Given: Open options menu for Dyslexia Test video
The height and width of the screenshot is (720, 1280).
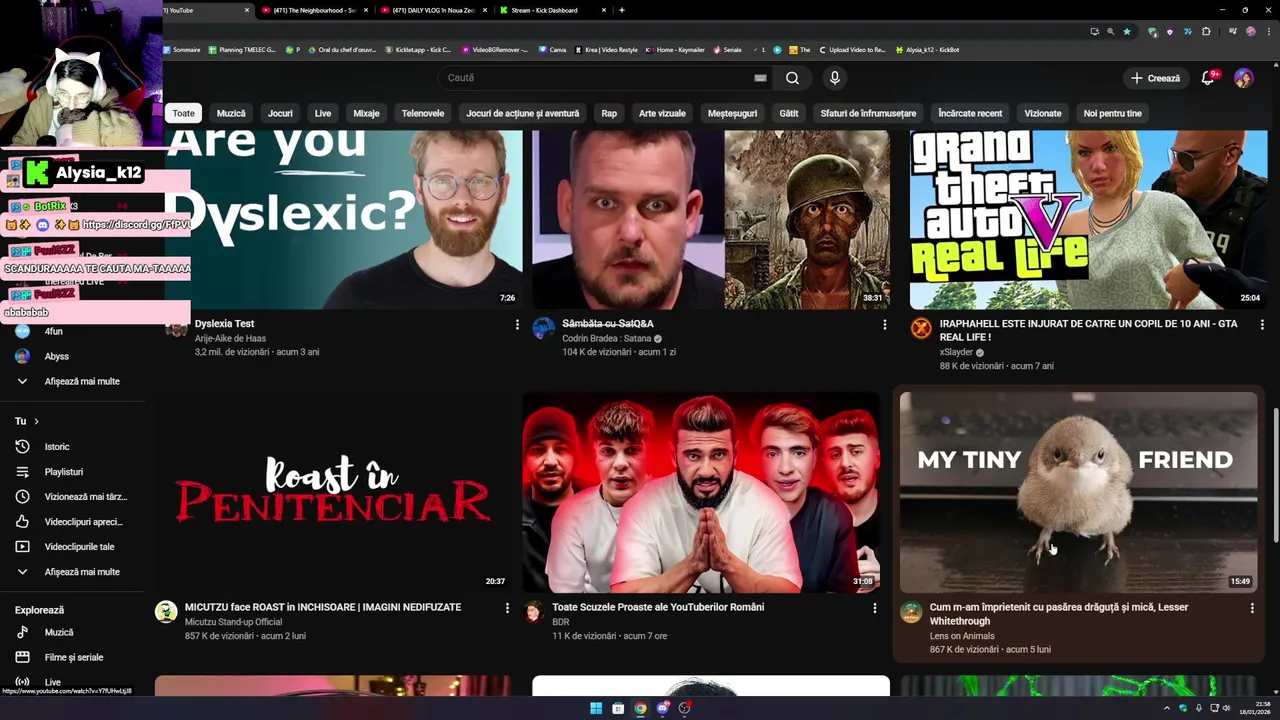Looking at the screenshot, I should (517, 324).
